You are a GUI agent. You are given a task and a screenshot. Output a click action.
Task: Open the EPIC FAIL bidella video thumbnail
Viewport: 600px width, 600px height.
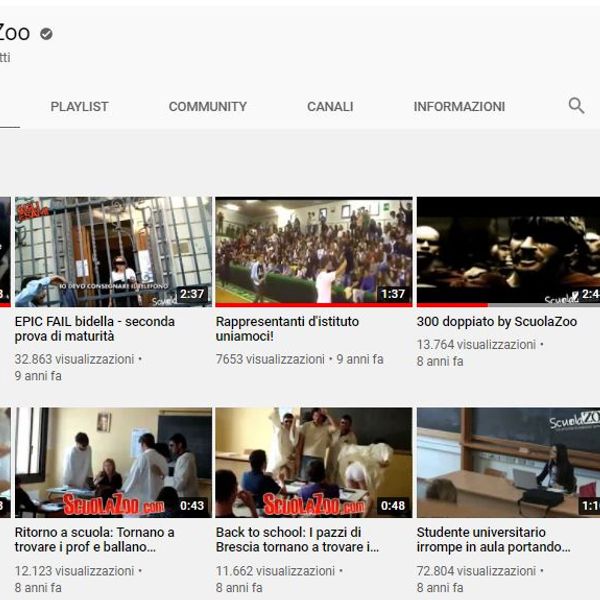click(x=113, y=252)
